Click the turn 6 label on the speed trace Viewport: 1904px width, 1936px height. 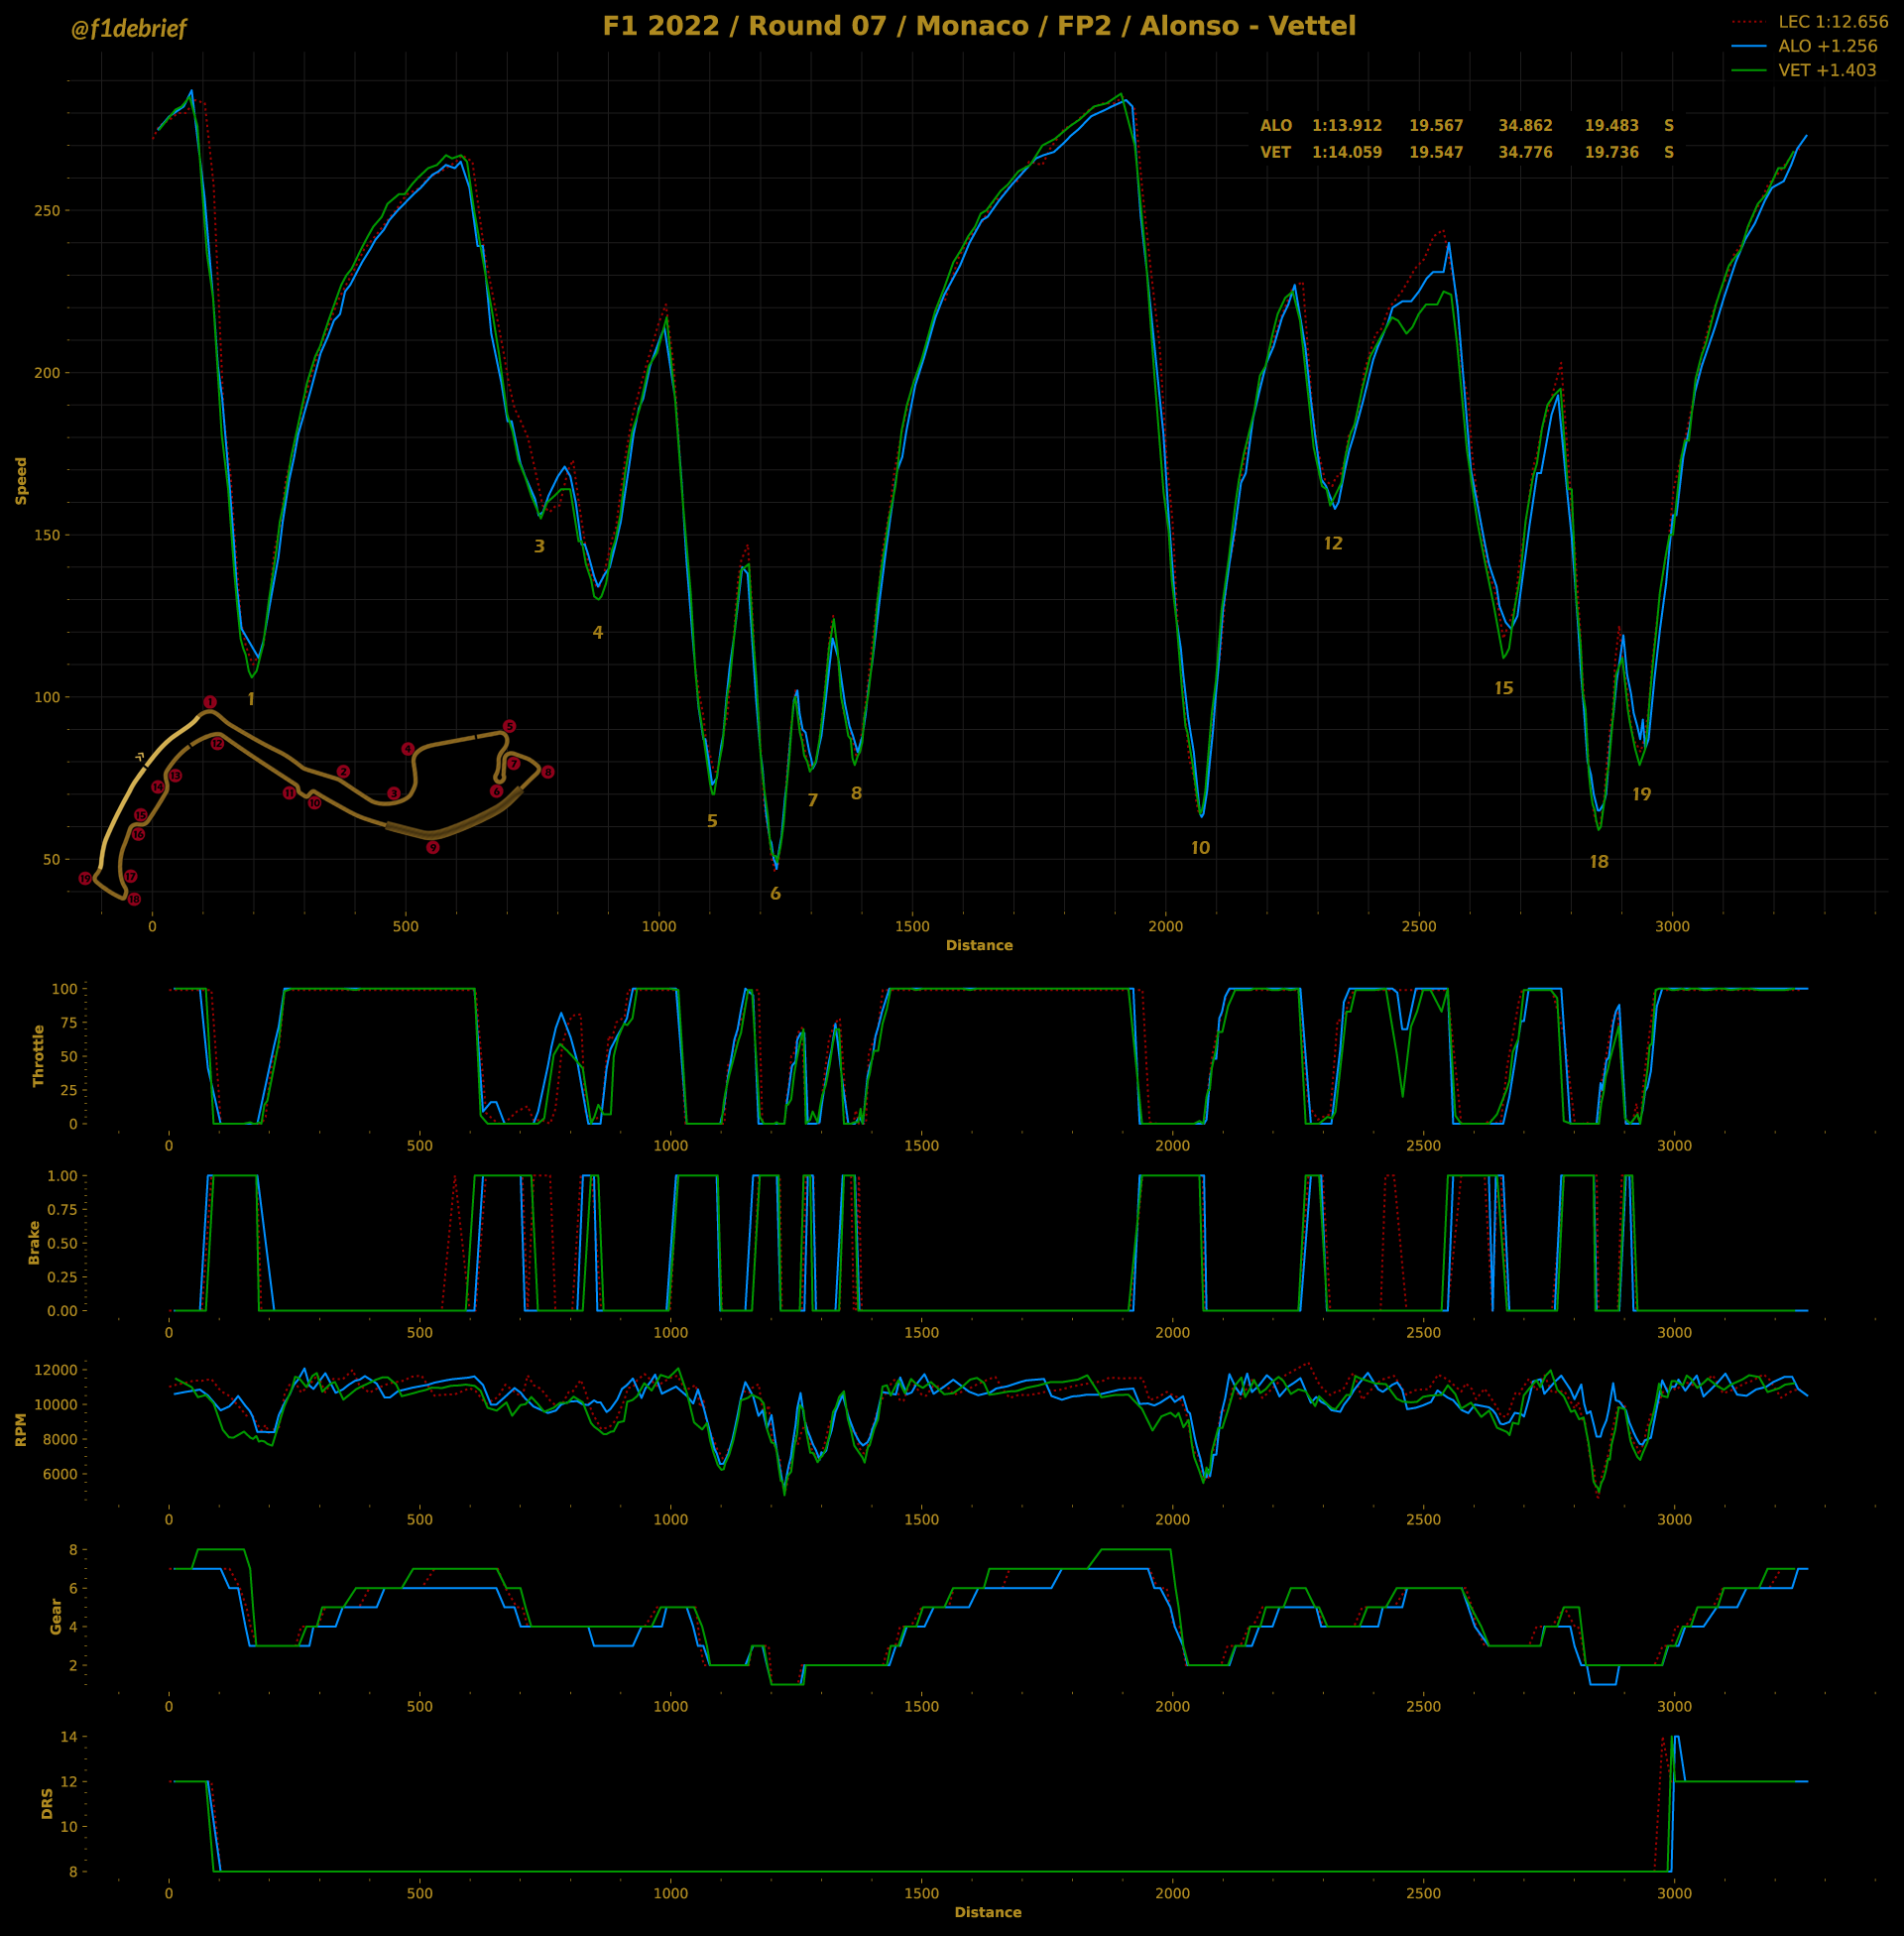pyautogui.click(x=775, y=894)
